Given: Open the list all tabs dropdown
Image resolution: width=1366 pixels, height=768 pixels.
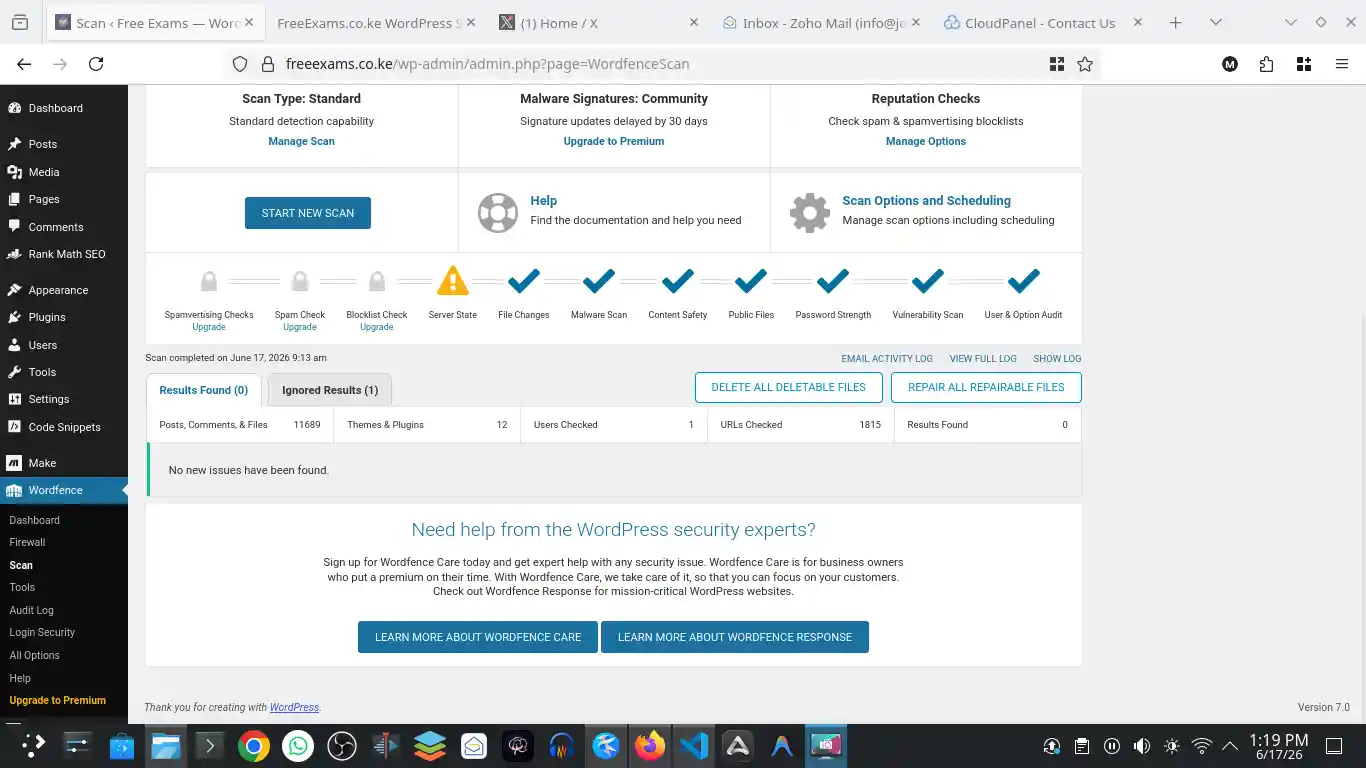Looking at the screenshot, I should click(1215, 22).
